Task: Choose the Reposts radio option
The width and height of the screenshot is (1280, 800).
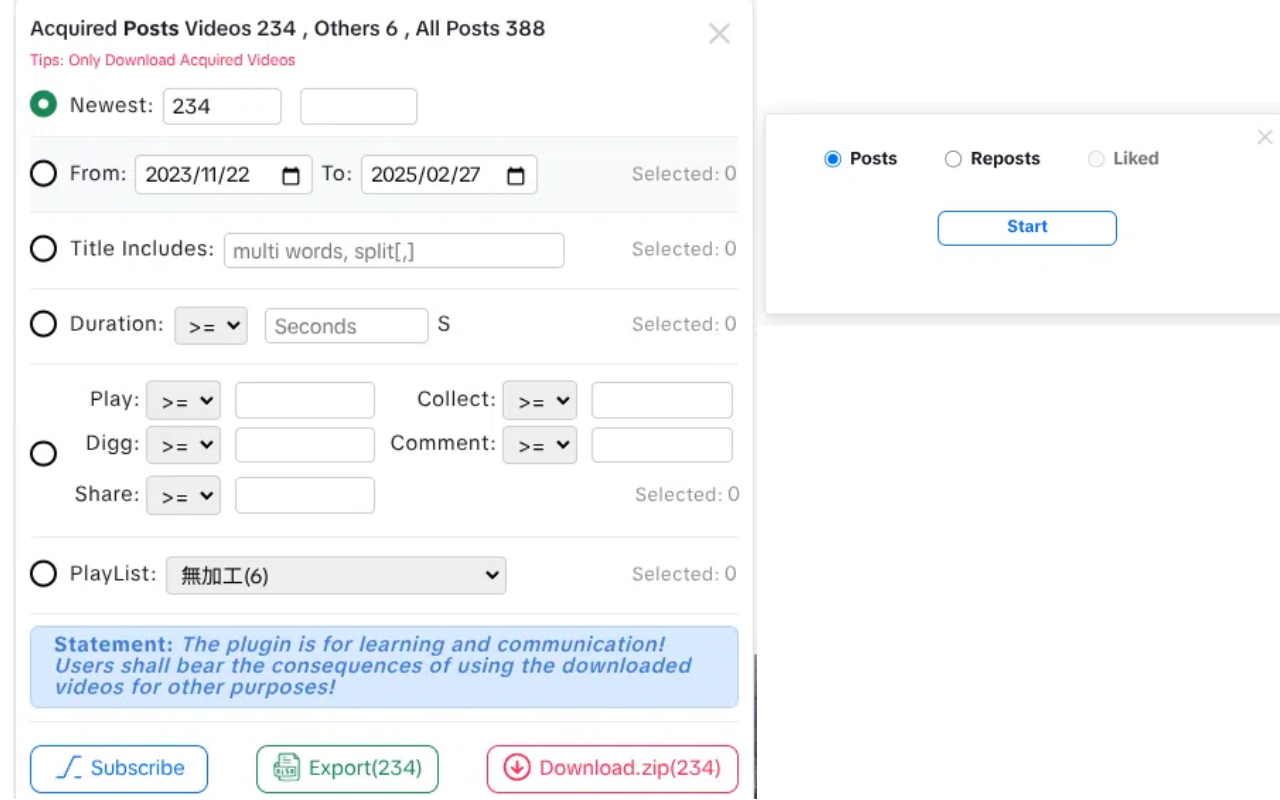Action: click(953, 159)
